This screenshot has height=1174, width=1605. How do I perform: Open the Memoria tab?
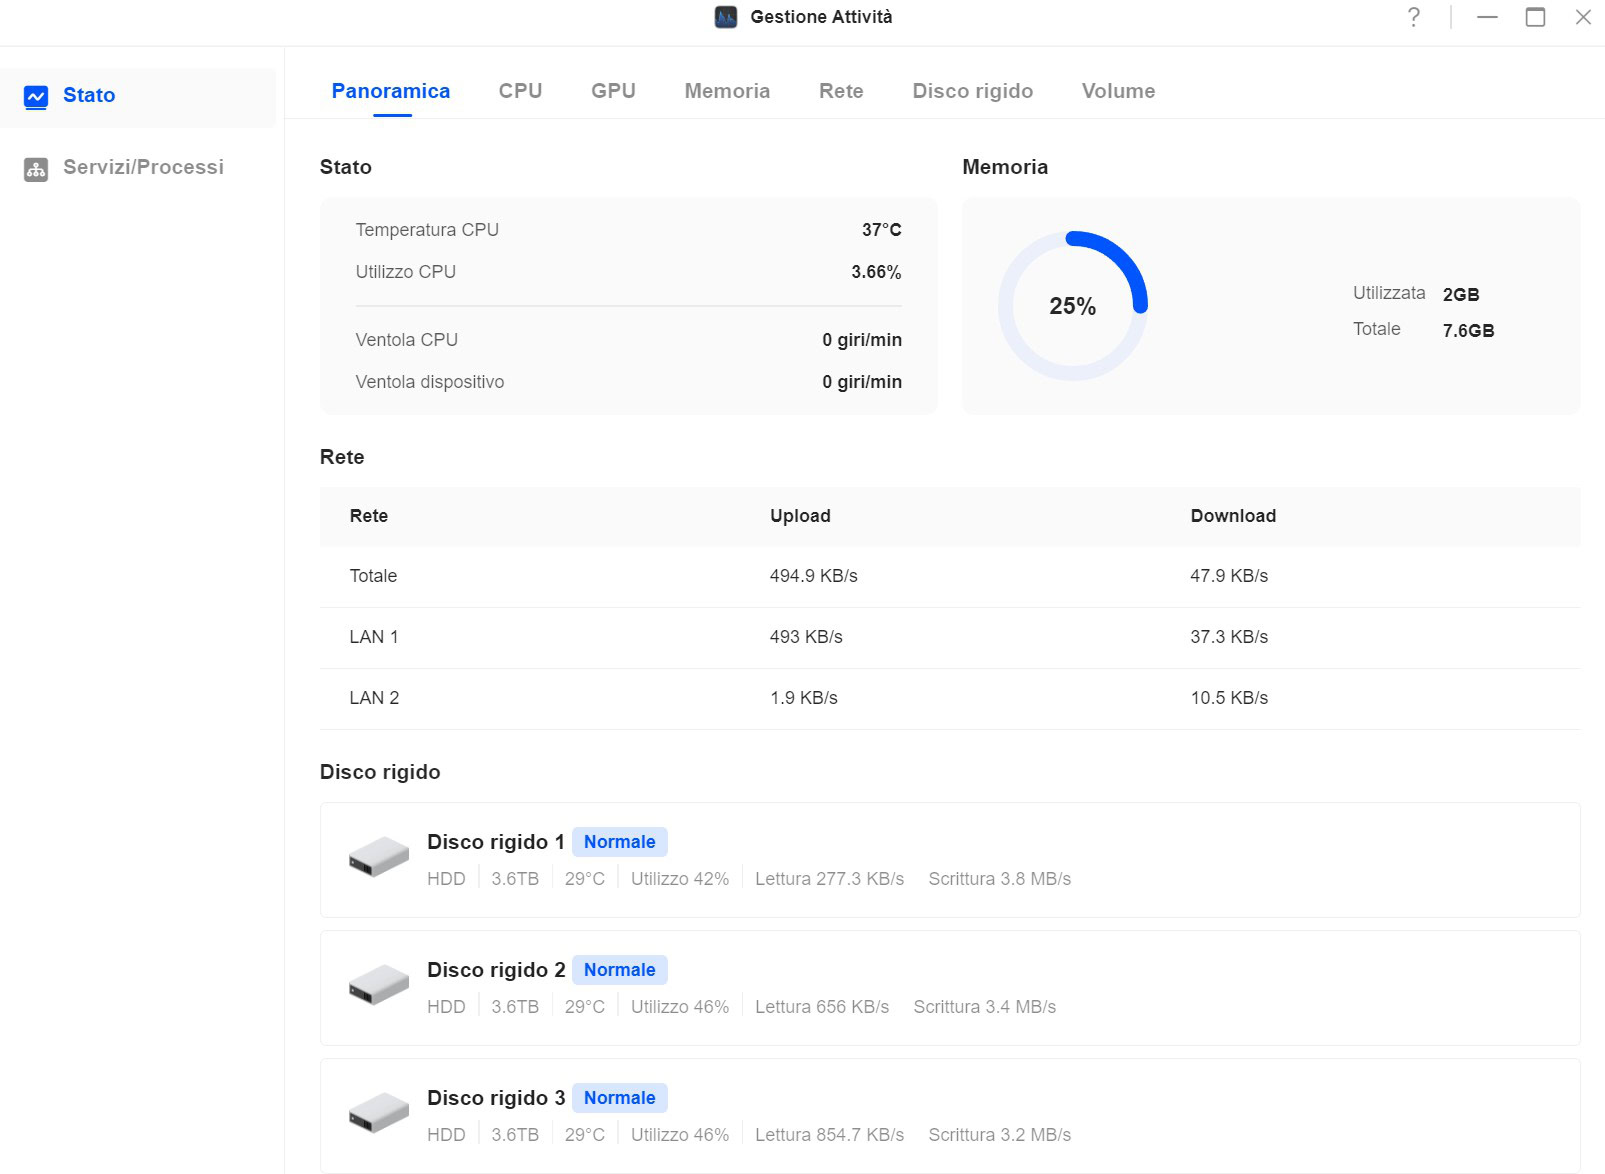[727, 91]
